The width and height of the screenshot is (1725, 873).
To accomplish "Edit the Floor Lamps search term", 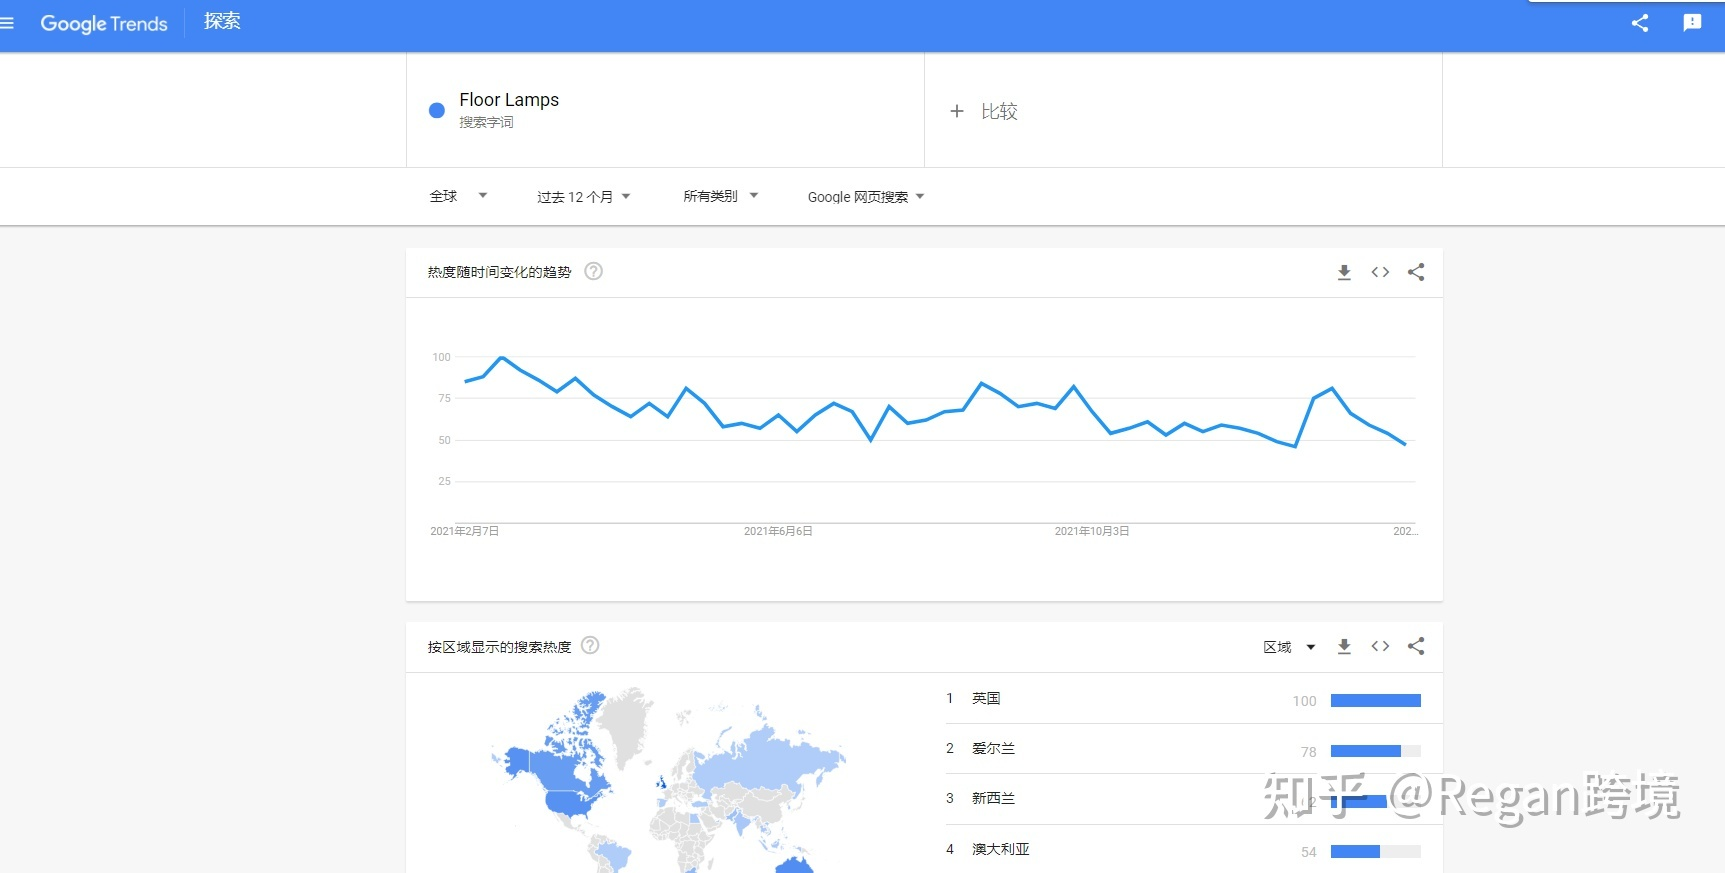I will coord(509,100).
